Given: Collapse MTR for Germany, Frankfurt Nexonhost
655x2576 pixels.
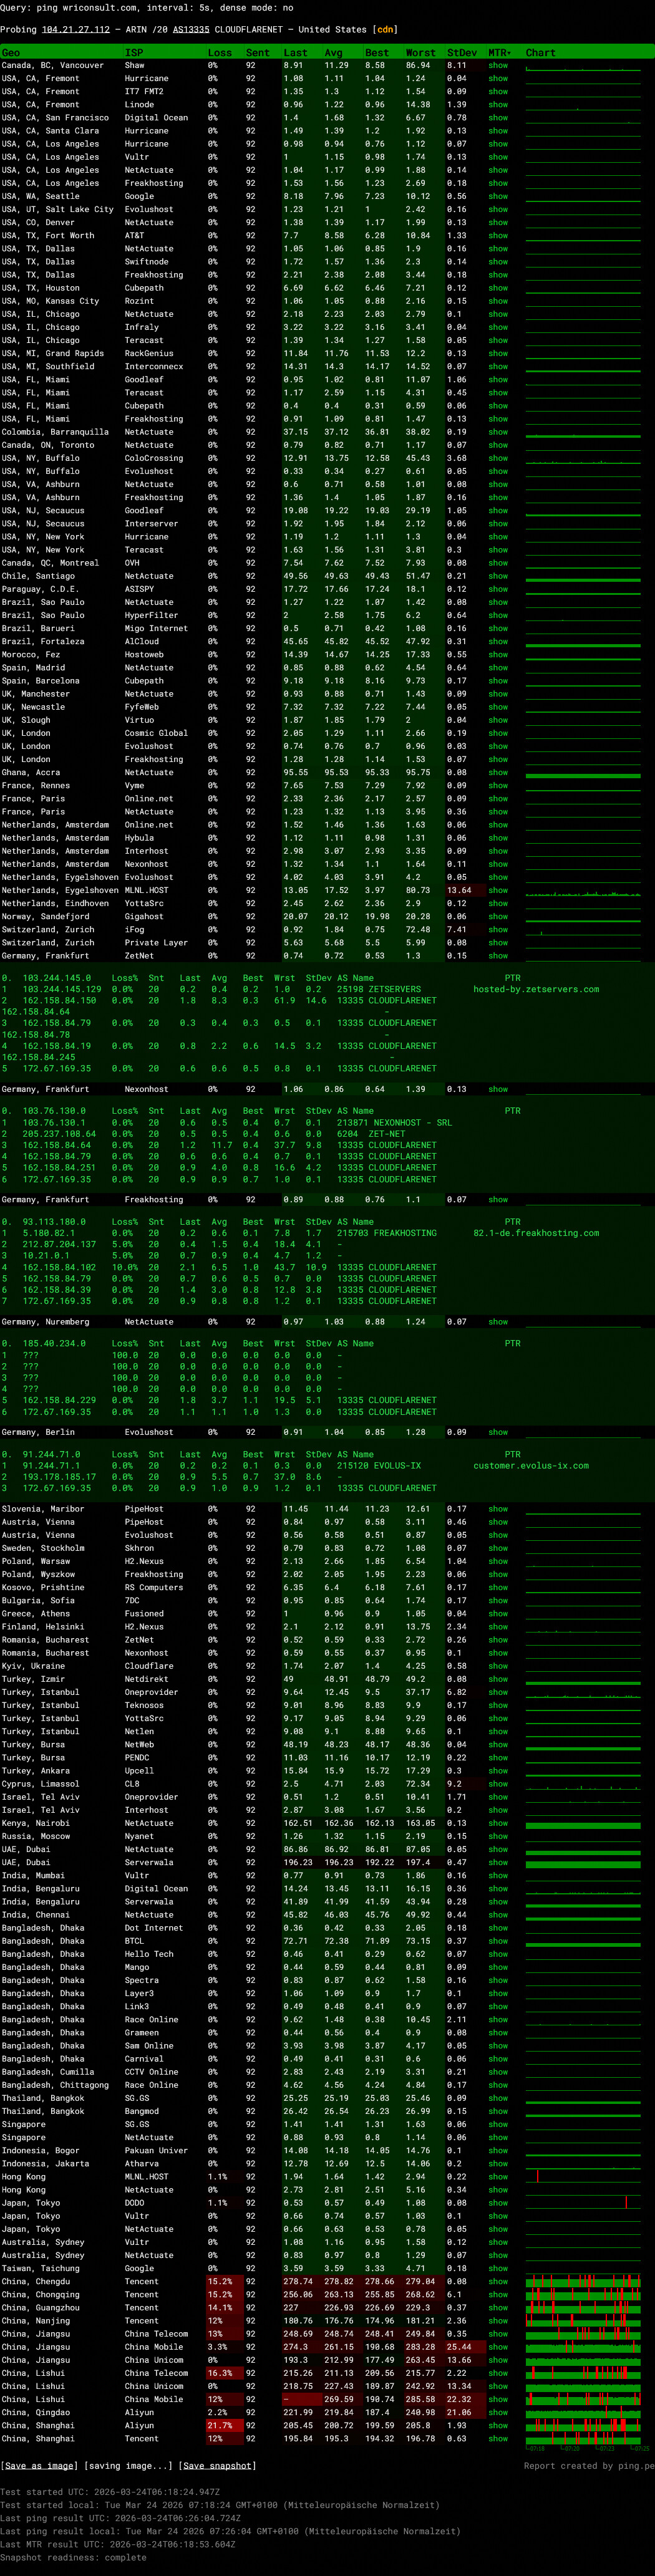Looking at the screenshot, I should tap(497, 1090).
